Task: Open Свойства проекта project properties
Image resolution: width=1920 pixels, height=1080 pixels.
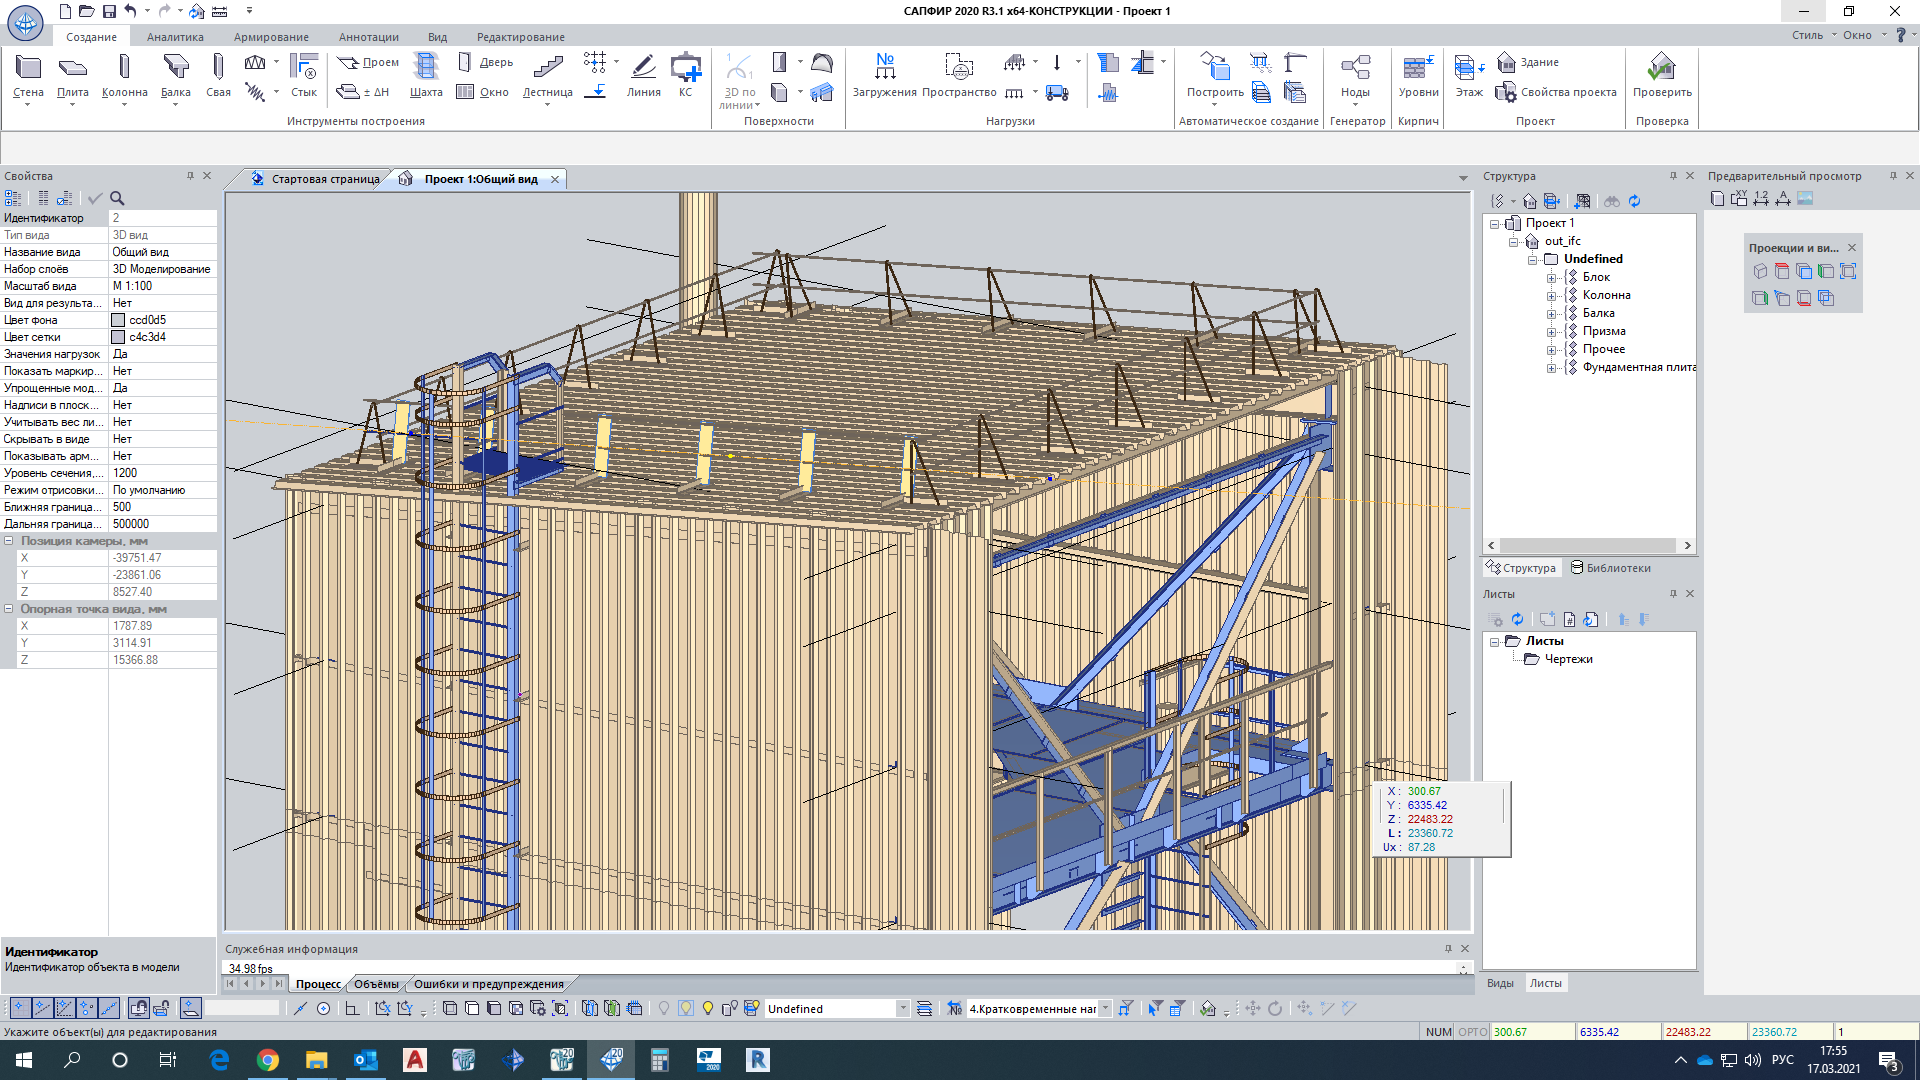Action: pos(1556,92)
